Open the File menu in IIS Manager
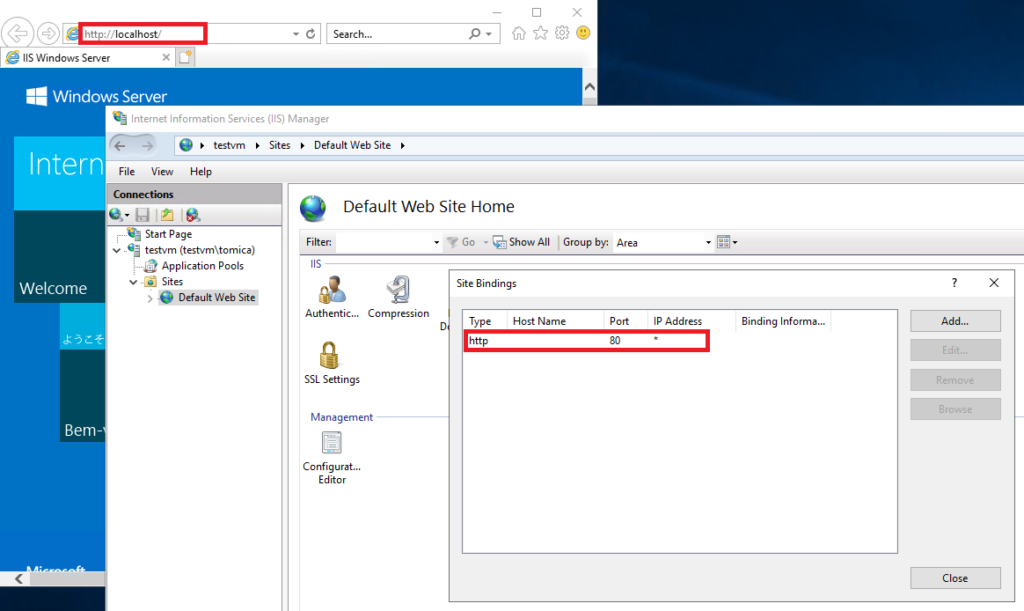Screen dimensions: 1024x611 click(x=125, y=171)
